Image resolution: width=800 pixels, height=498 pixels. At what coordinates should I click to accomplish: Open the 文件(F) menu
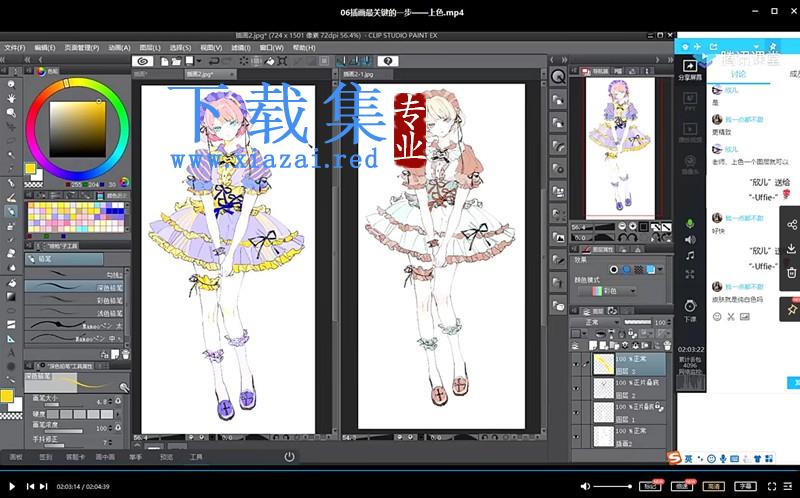click(x=14, y=47)
